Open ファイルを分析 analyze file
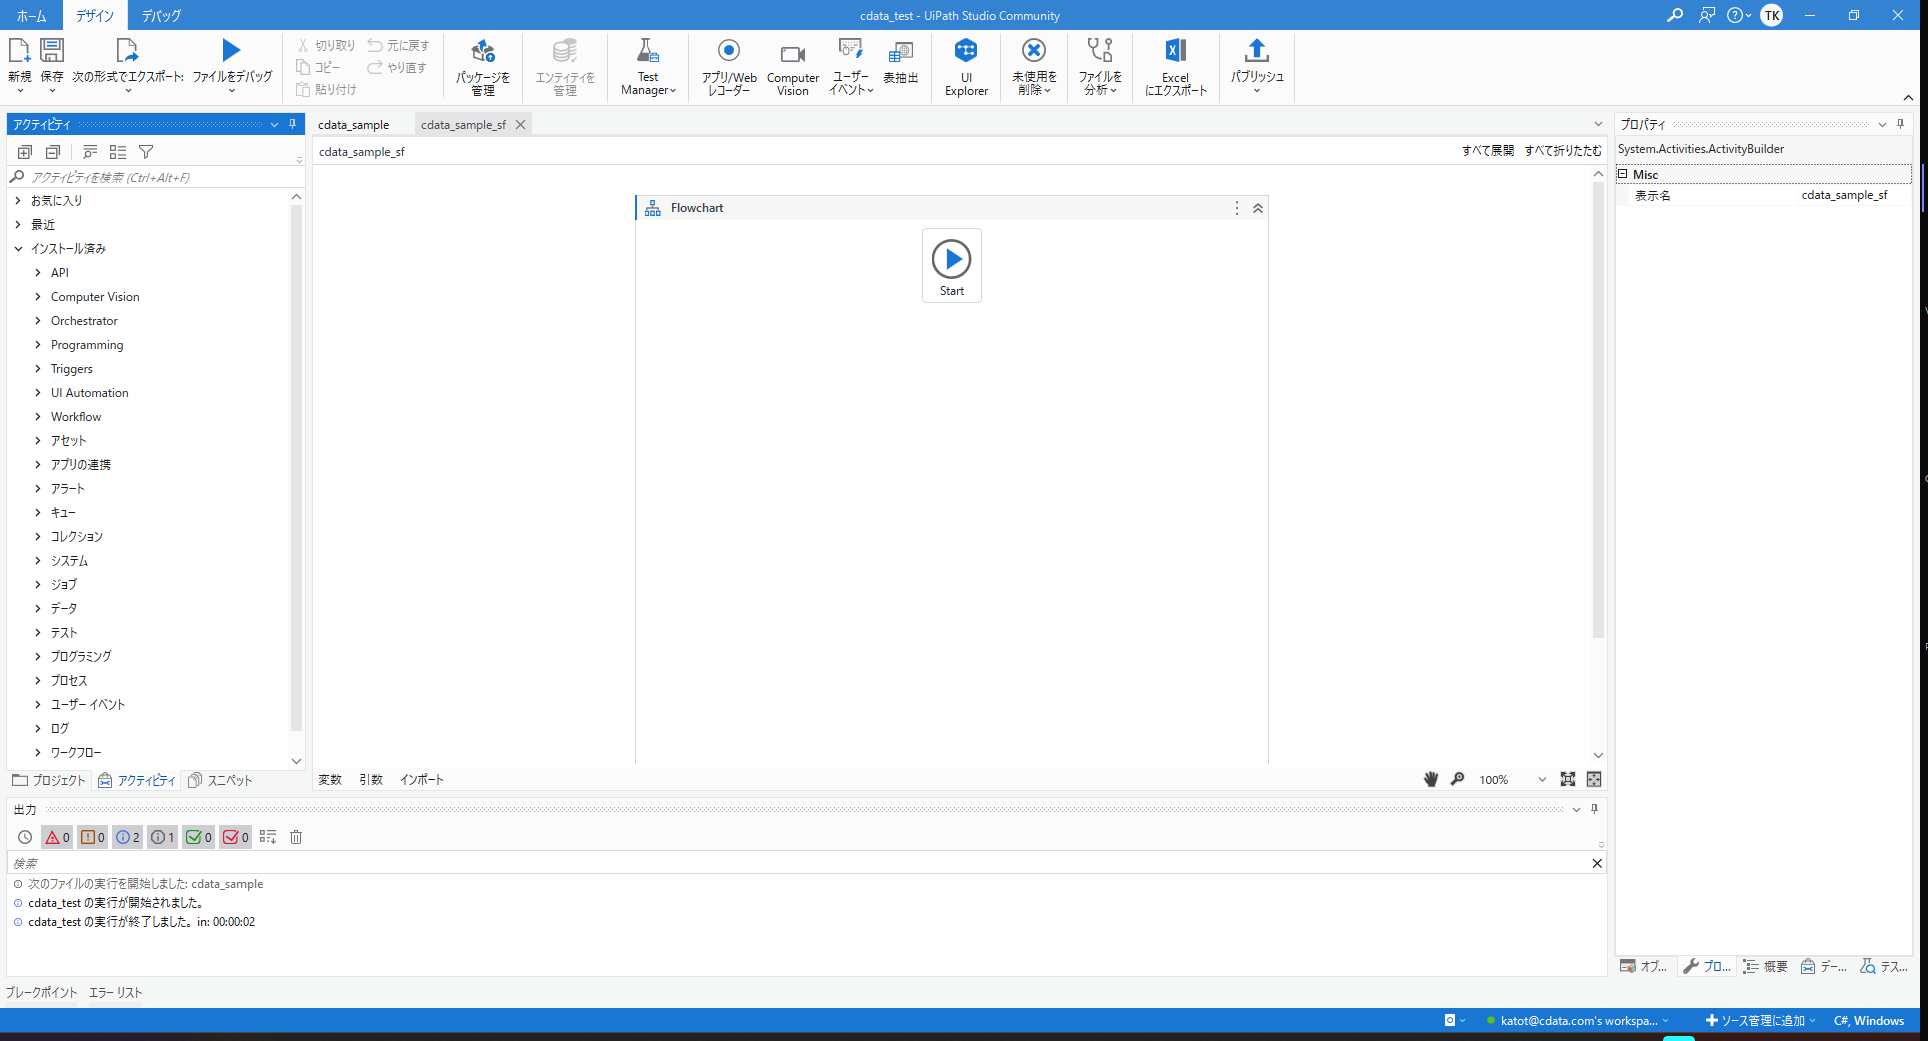Image resolution: width=1928 pixels, height=1041 pixels. tap(1100, 66)
